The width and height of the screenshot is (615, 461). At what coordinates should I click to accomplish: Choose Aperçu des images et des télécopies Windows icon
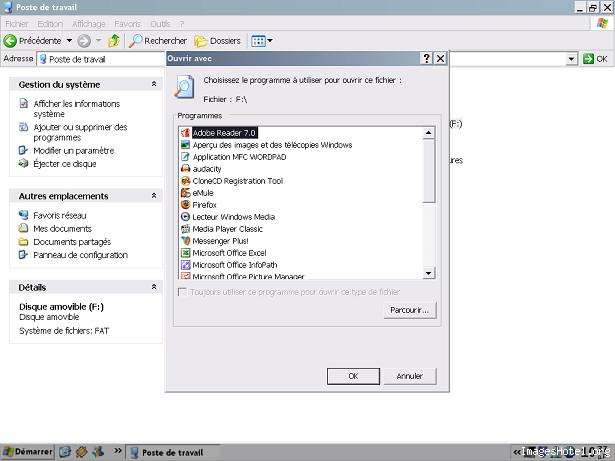pos(185,145)
